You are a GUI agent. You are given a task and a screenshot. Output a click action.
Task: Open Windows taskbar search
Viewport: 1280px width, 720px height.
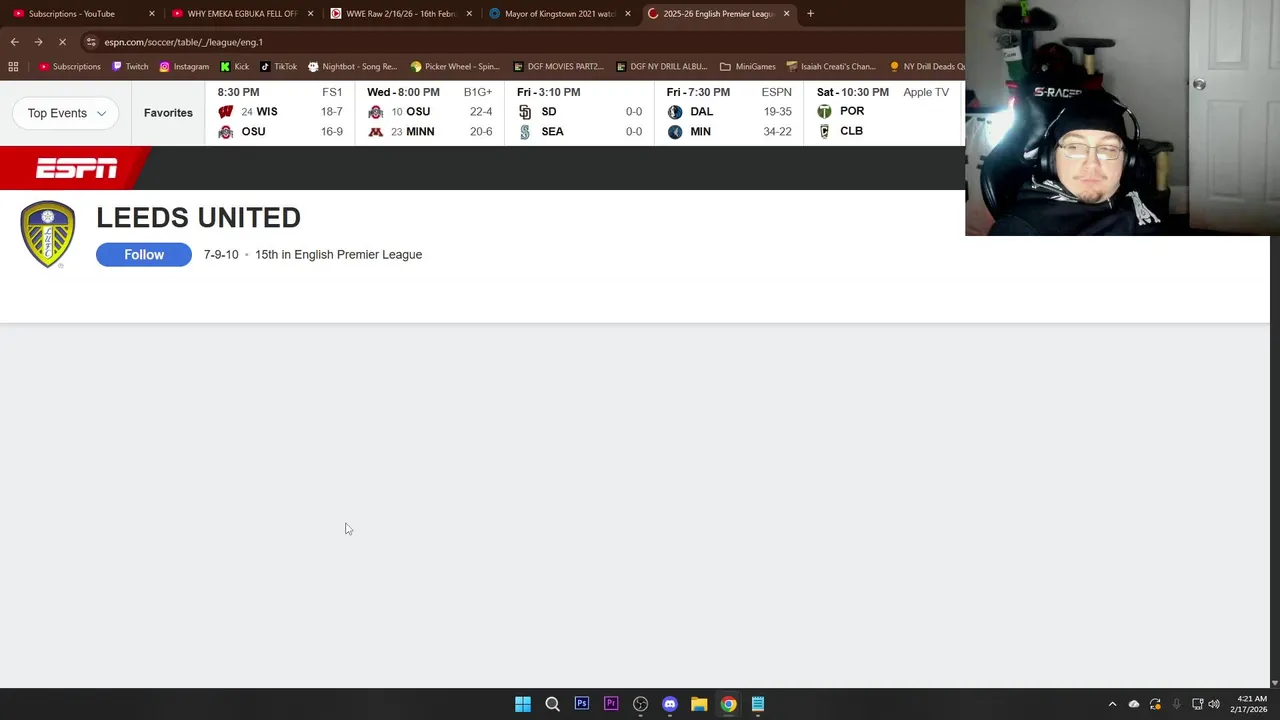[552, 704]
